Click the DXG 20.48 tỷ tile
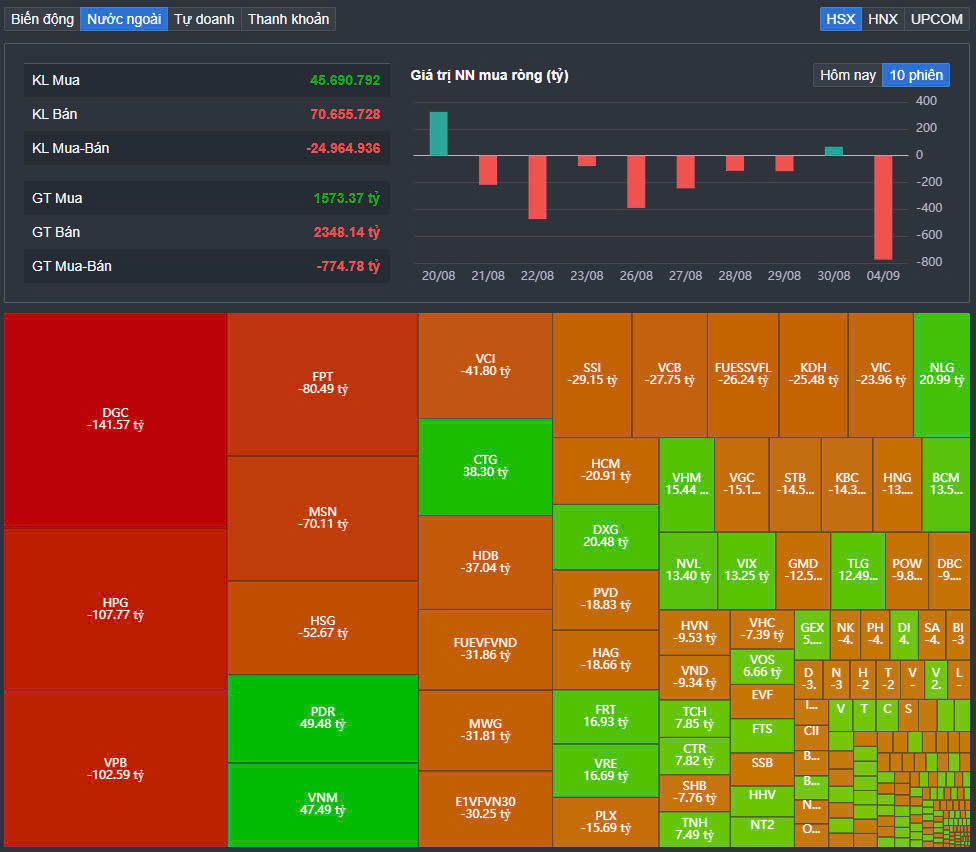 606,536
